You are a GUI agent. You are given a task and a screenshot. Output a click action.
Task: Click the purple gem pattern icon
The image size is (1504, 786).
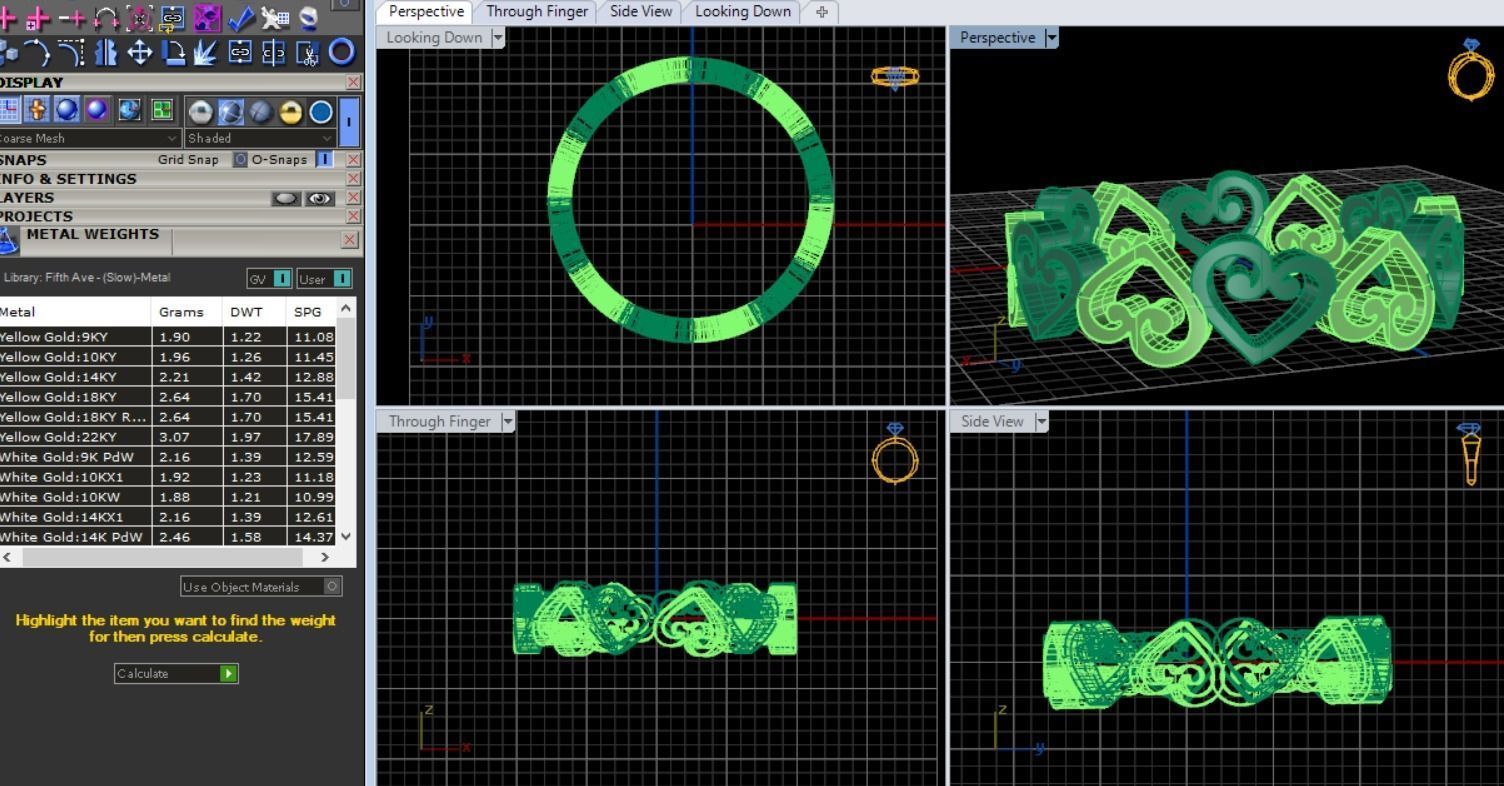[x=207, y=17]
